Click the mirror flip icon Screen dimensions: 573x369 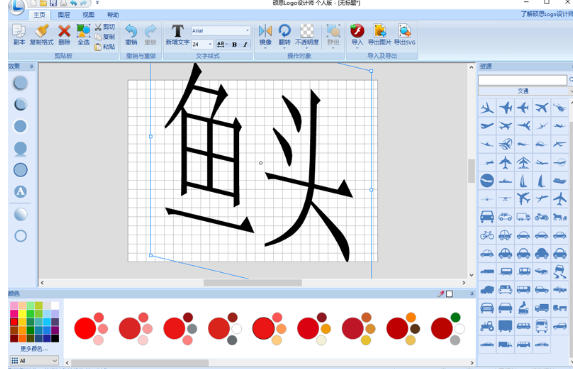point(265,31)
